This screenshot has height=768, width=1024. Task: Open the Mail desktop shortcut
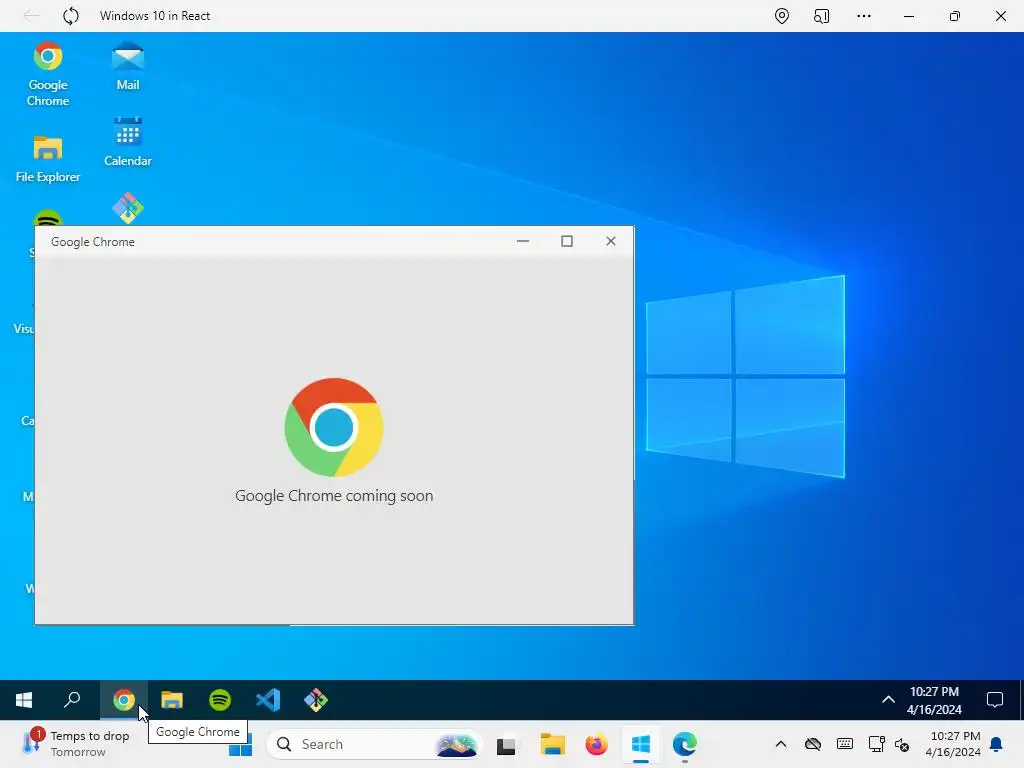tap(127, 66)
